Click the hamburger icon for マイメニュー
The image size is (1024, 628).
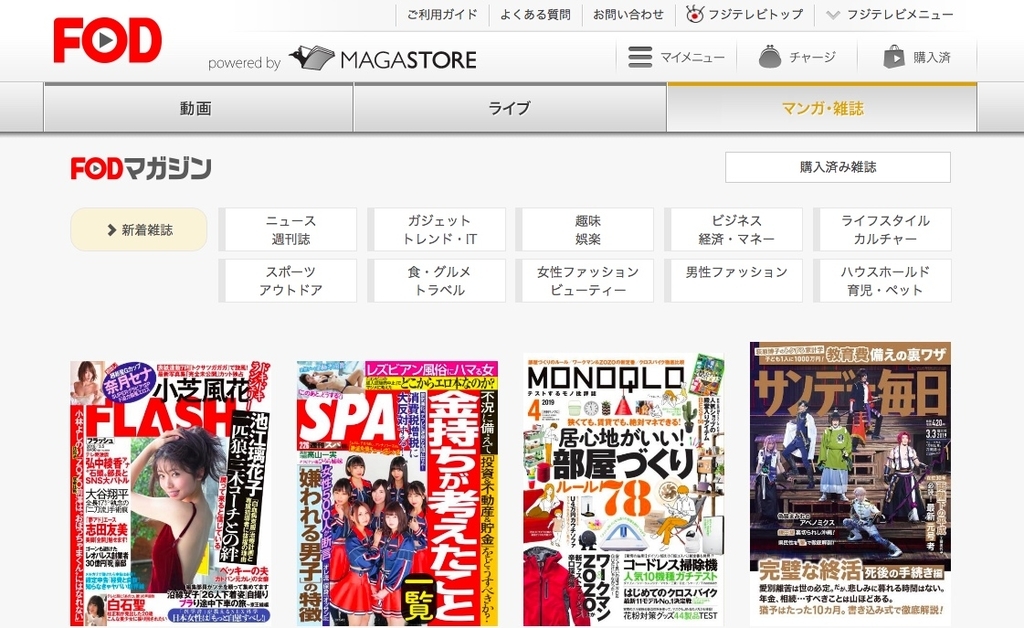coord(640,57)
